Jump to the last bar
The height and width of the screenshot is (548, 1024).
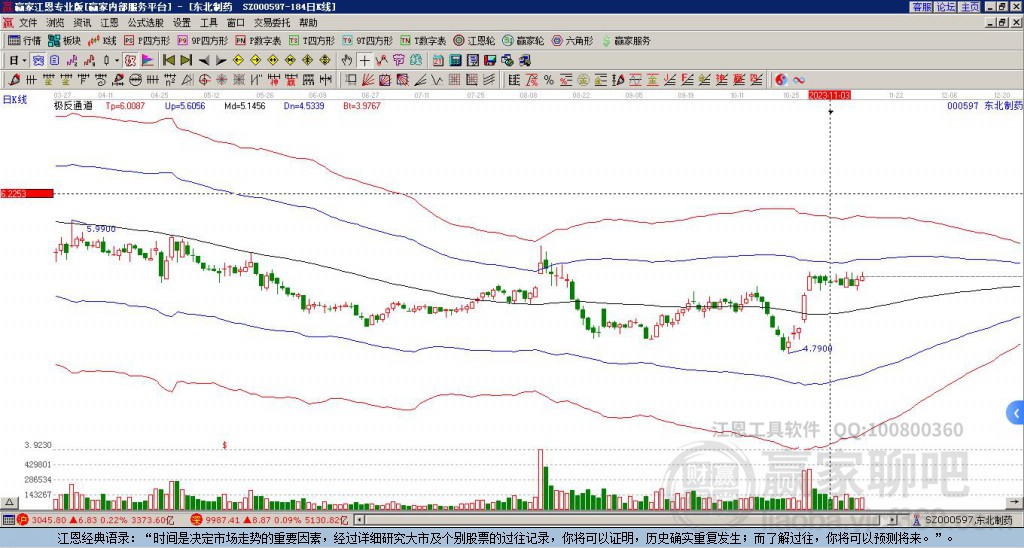(186, 61)
